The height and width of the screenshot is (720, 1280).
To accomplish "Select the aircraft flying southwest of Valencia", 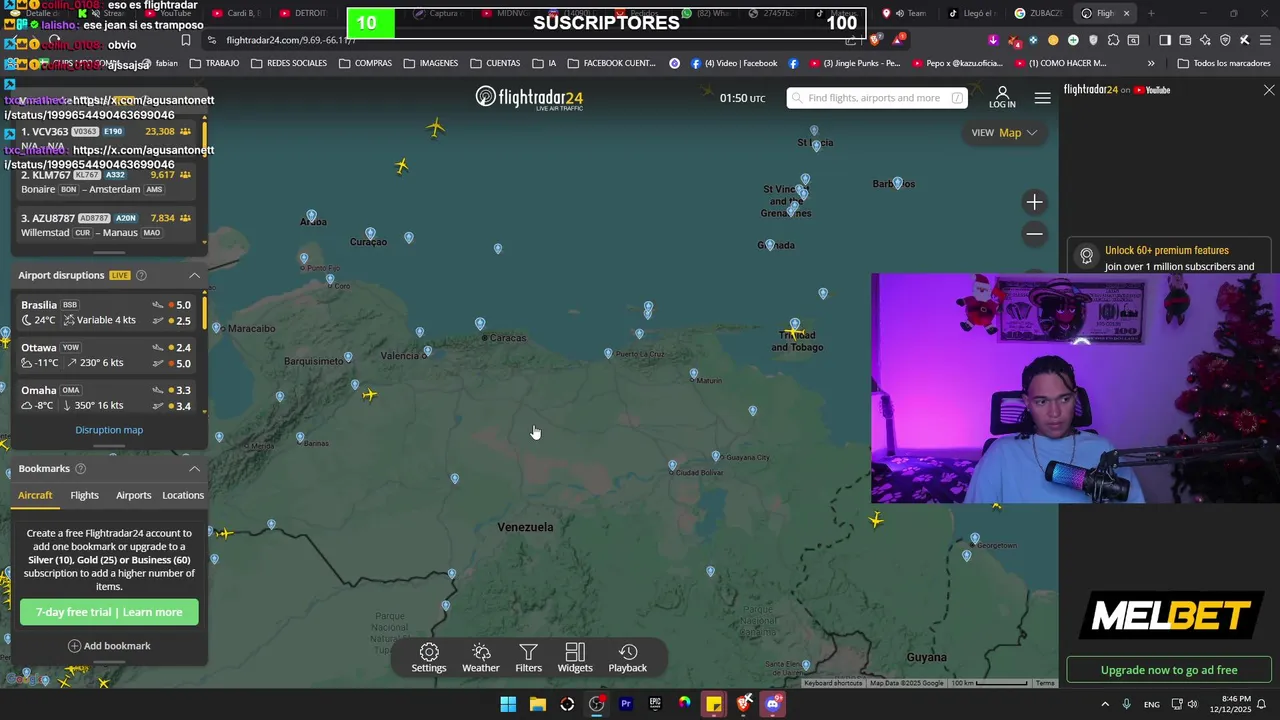I will pyautogui.click(x=370, y=395).
